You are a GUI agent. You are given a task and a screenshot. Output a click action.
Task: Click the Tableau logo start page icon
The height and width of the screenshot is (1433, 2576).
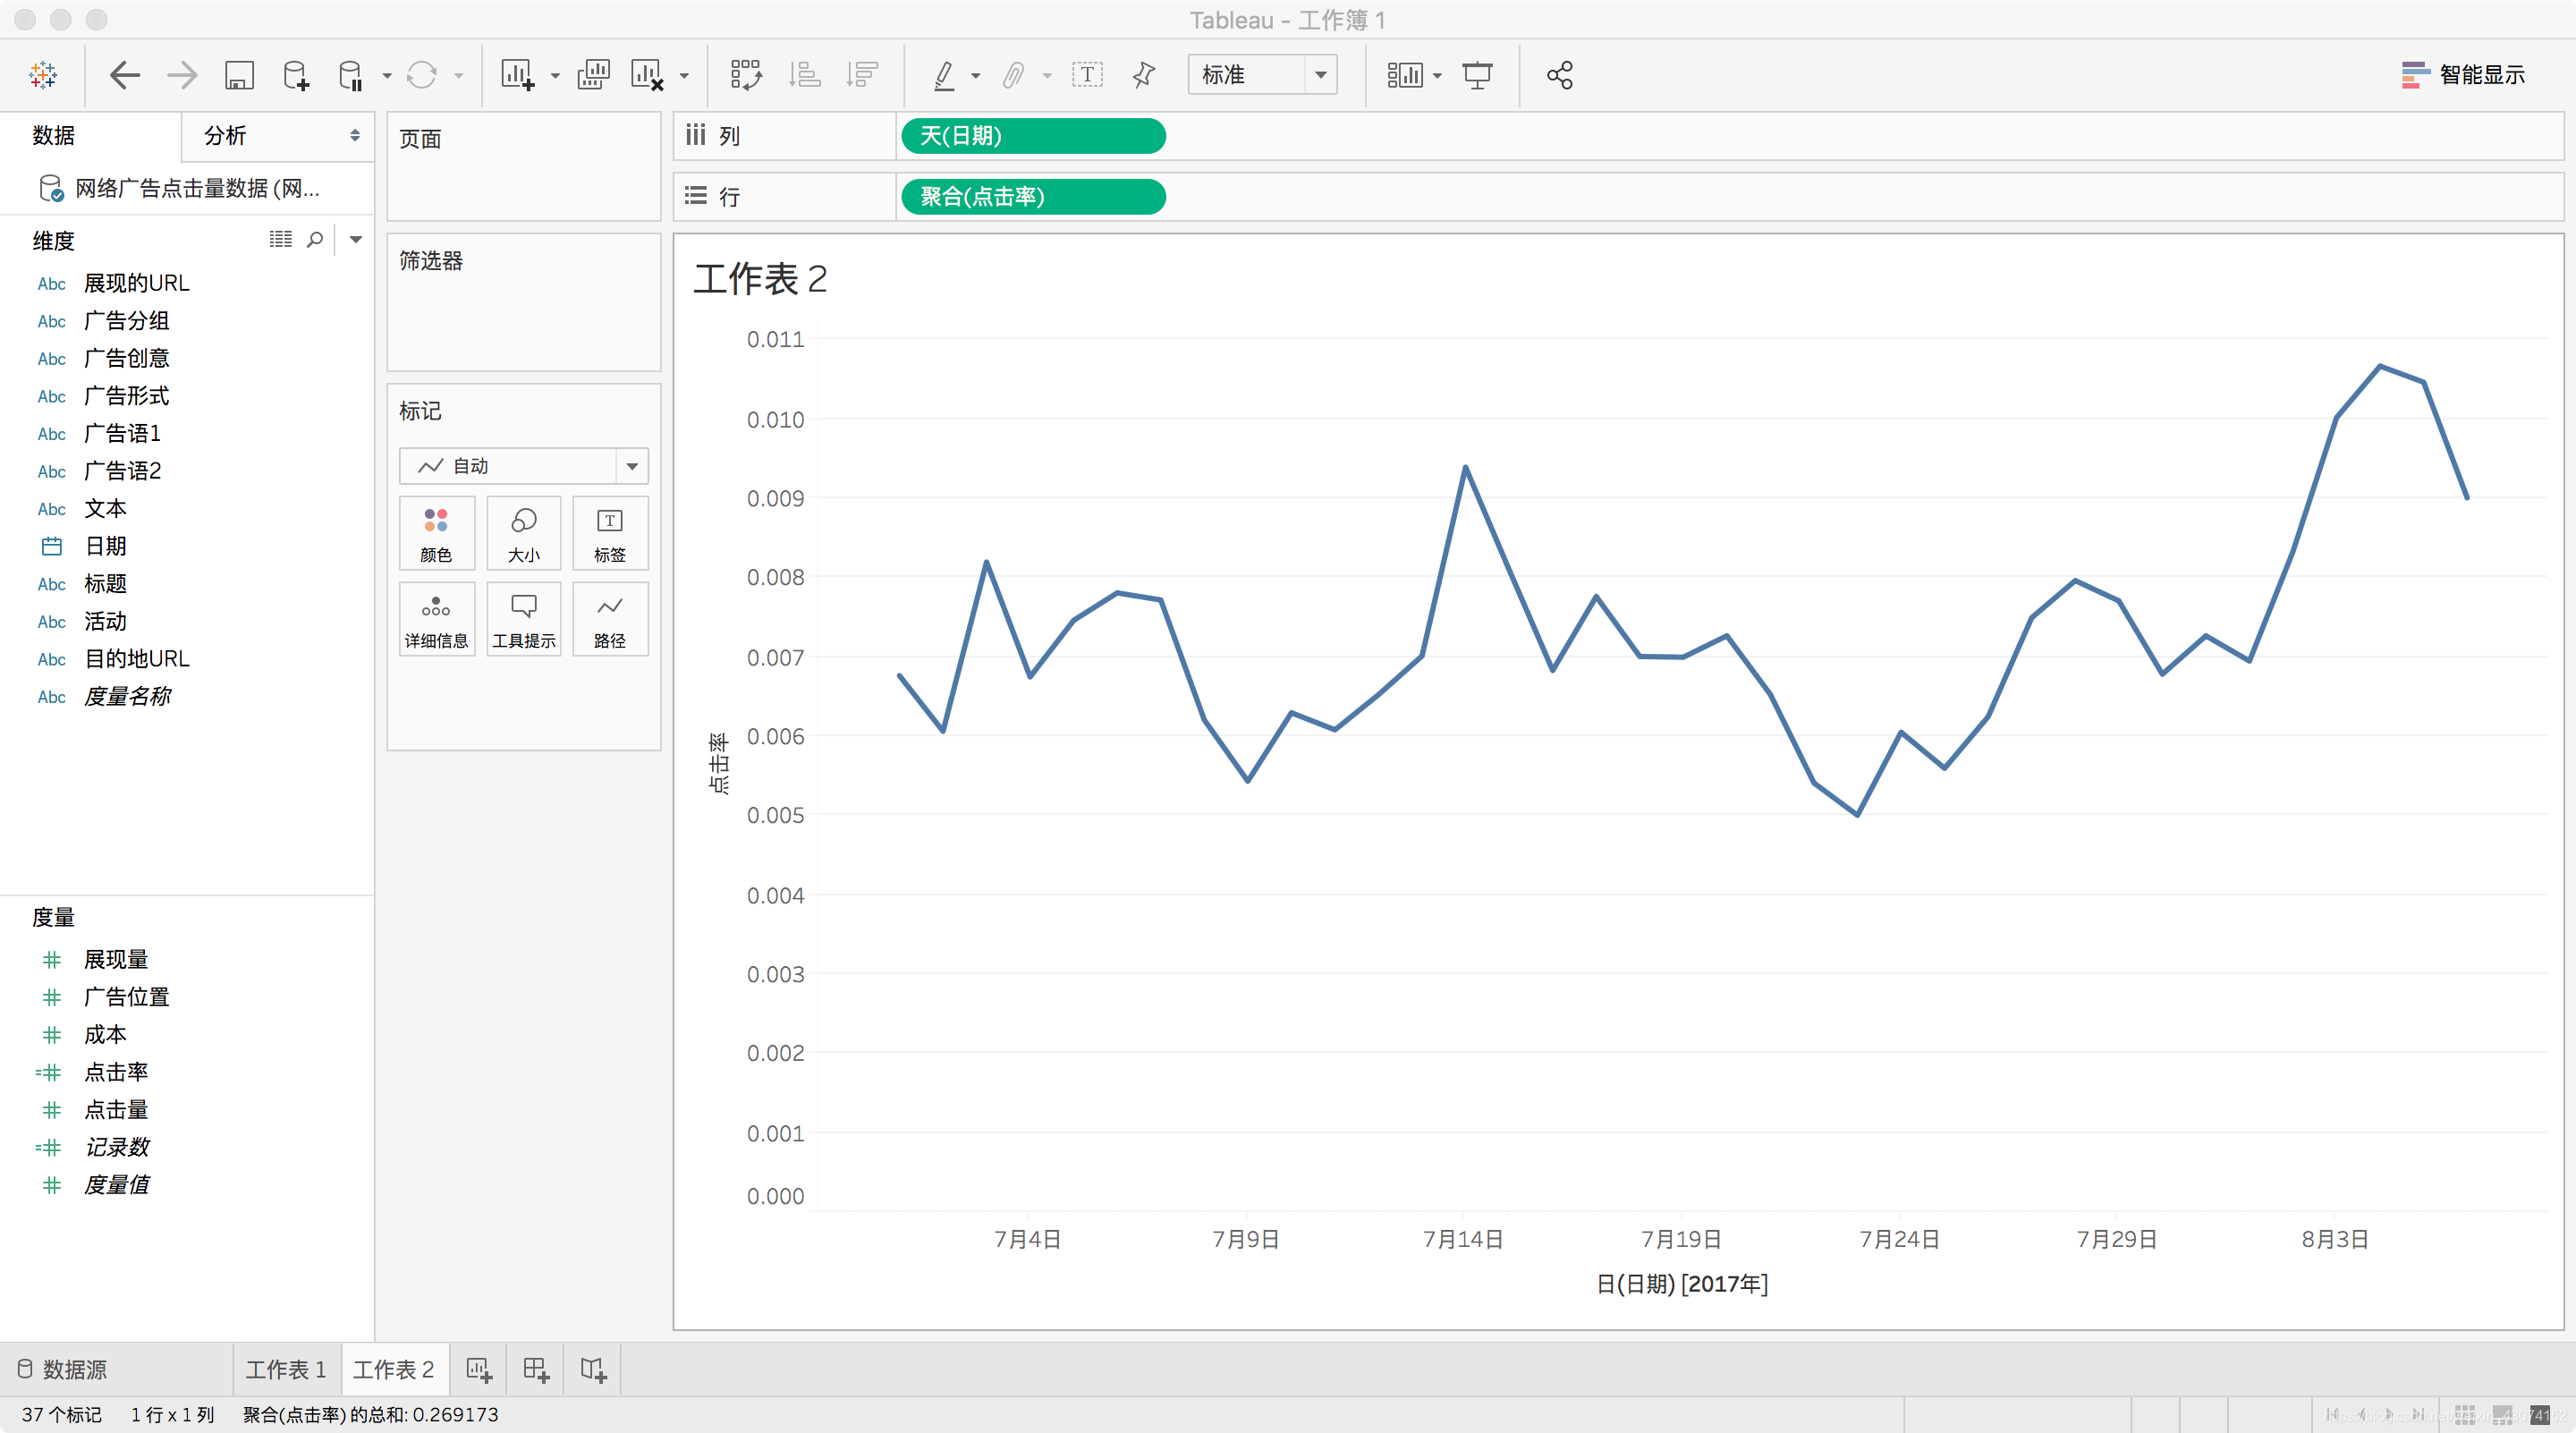[43, 75]
